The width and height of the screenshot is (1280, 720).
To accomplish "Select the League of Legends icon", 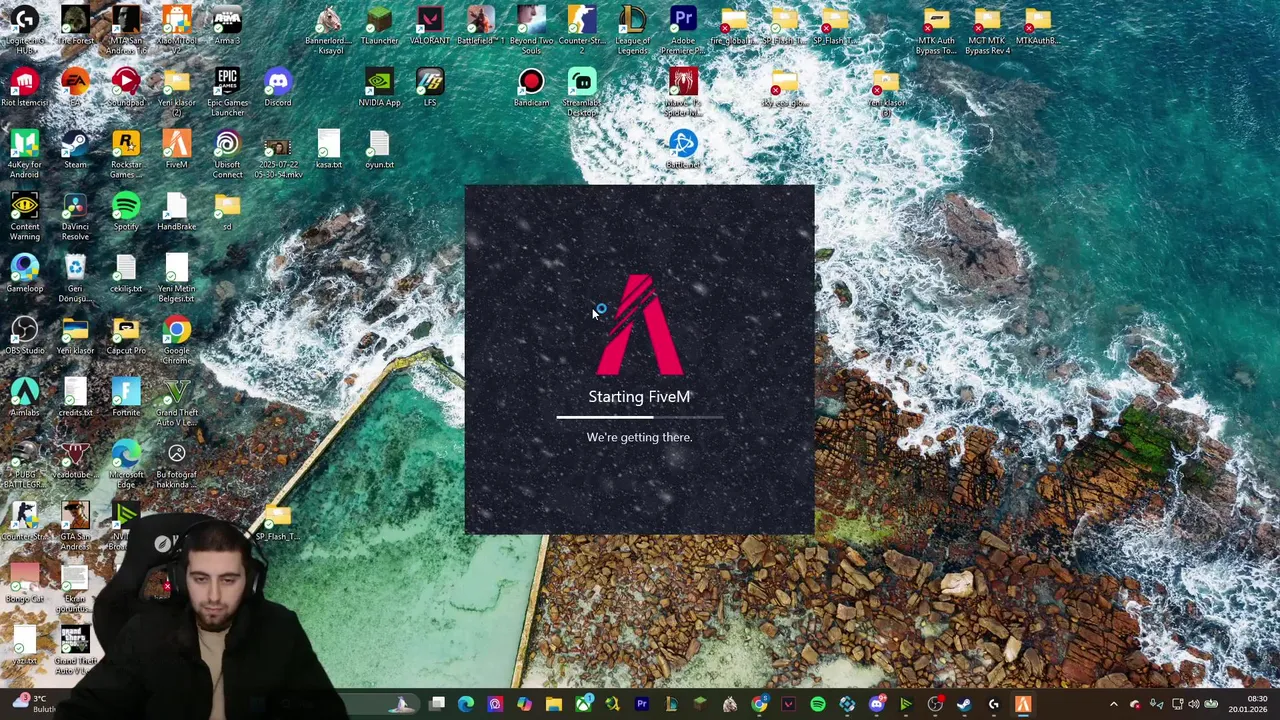I will tap(633, 28).
